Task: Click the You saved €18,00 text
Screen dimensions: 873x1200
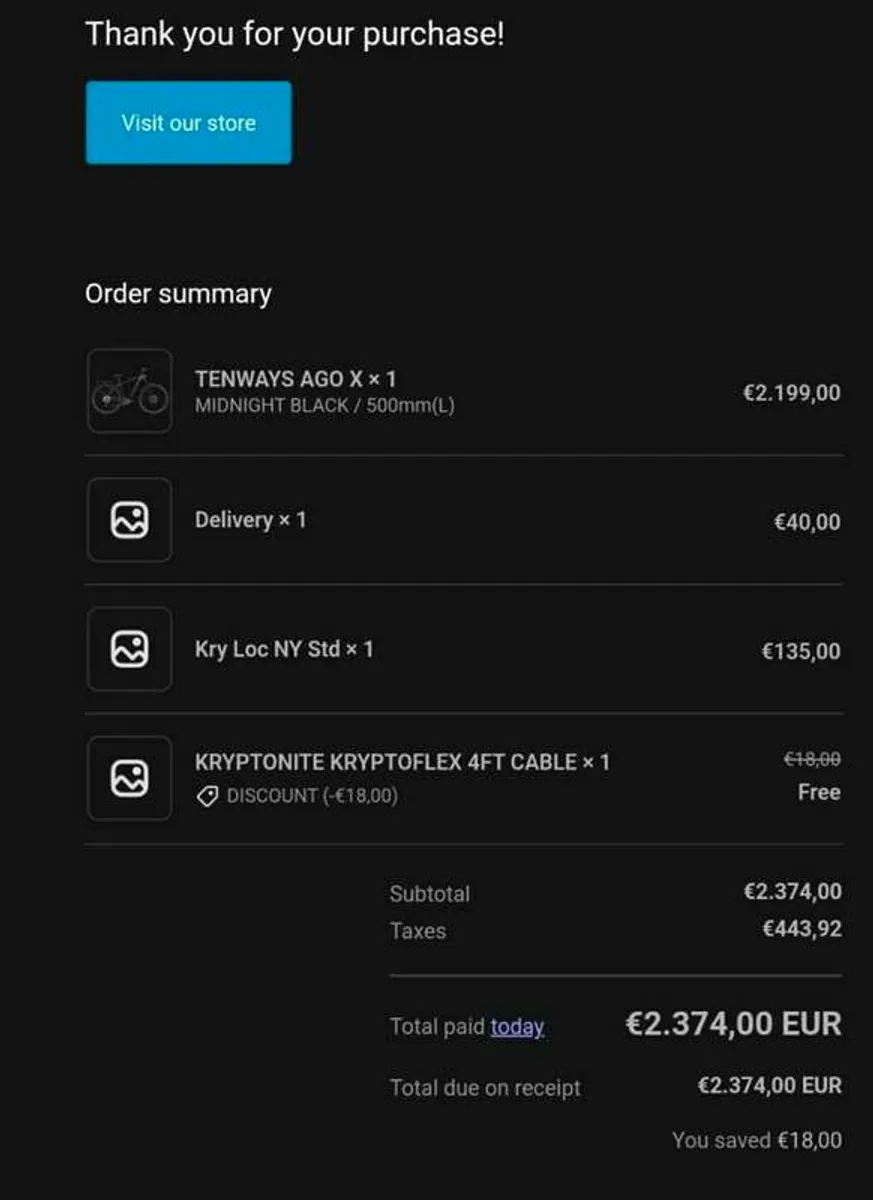Action: (756, 1140)
